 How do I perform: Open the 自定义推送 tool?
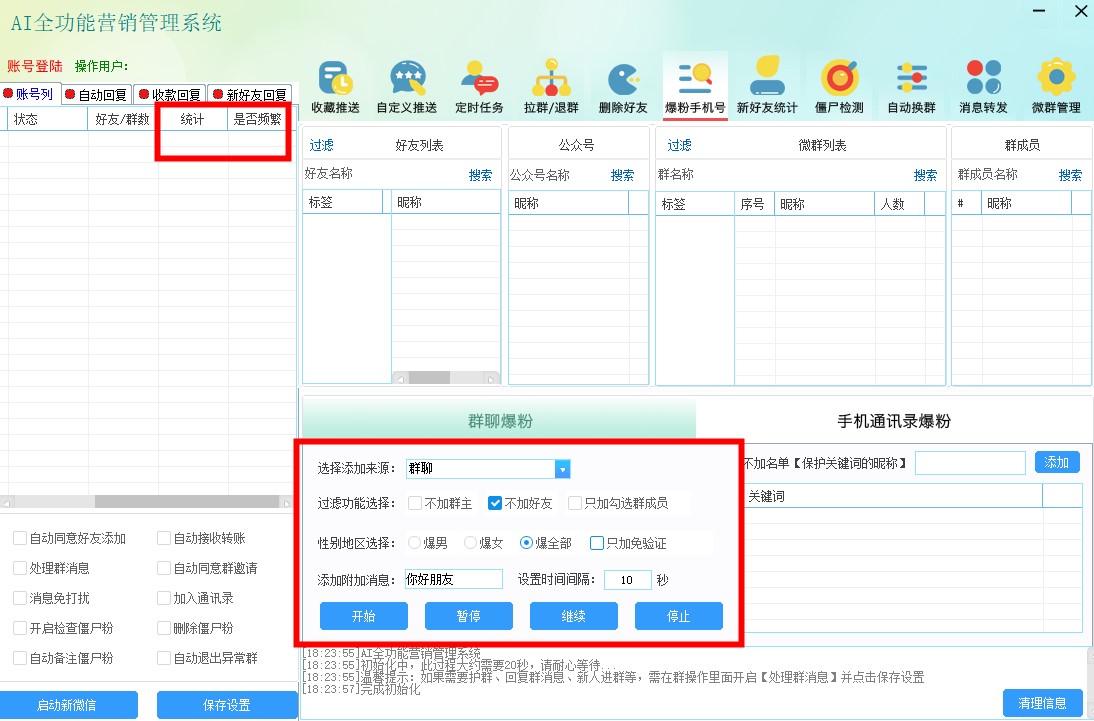coord(407,87)
